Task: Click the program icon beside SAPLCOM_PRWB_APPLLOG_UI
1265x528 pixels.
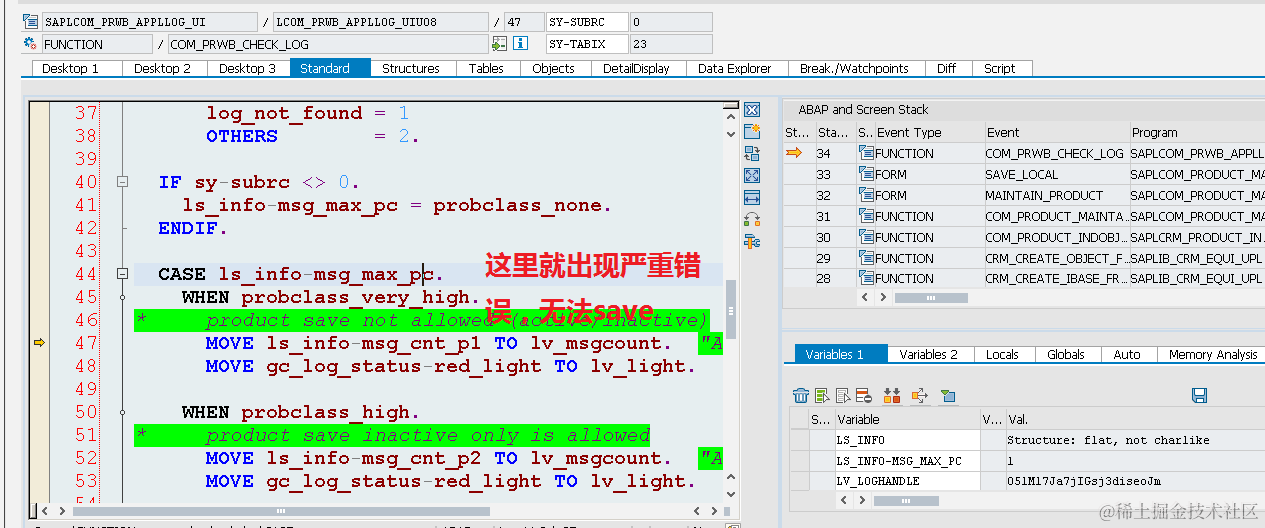Action: point(30,21)
